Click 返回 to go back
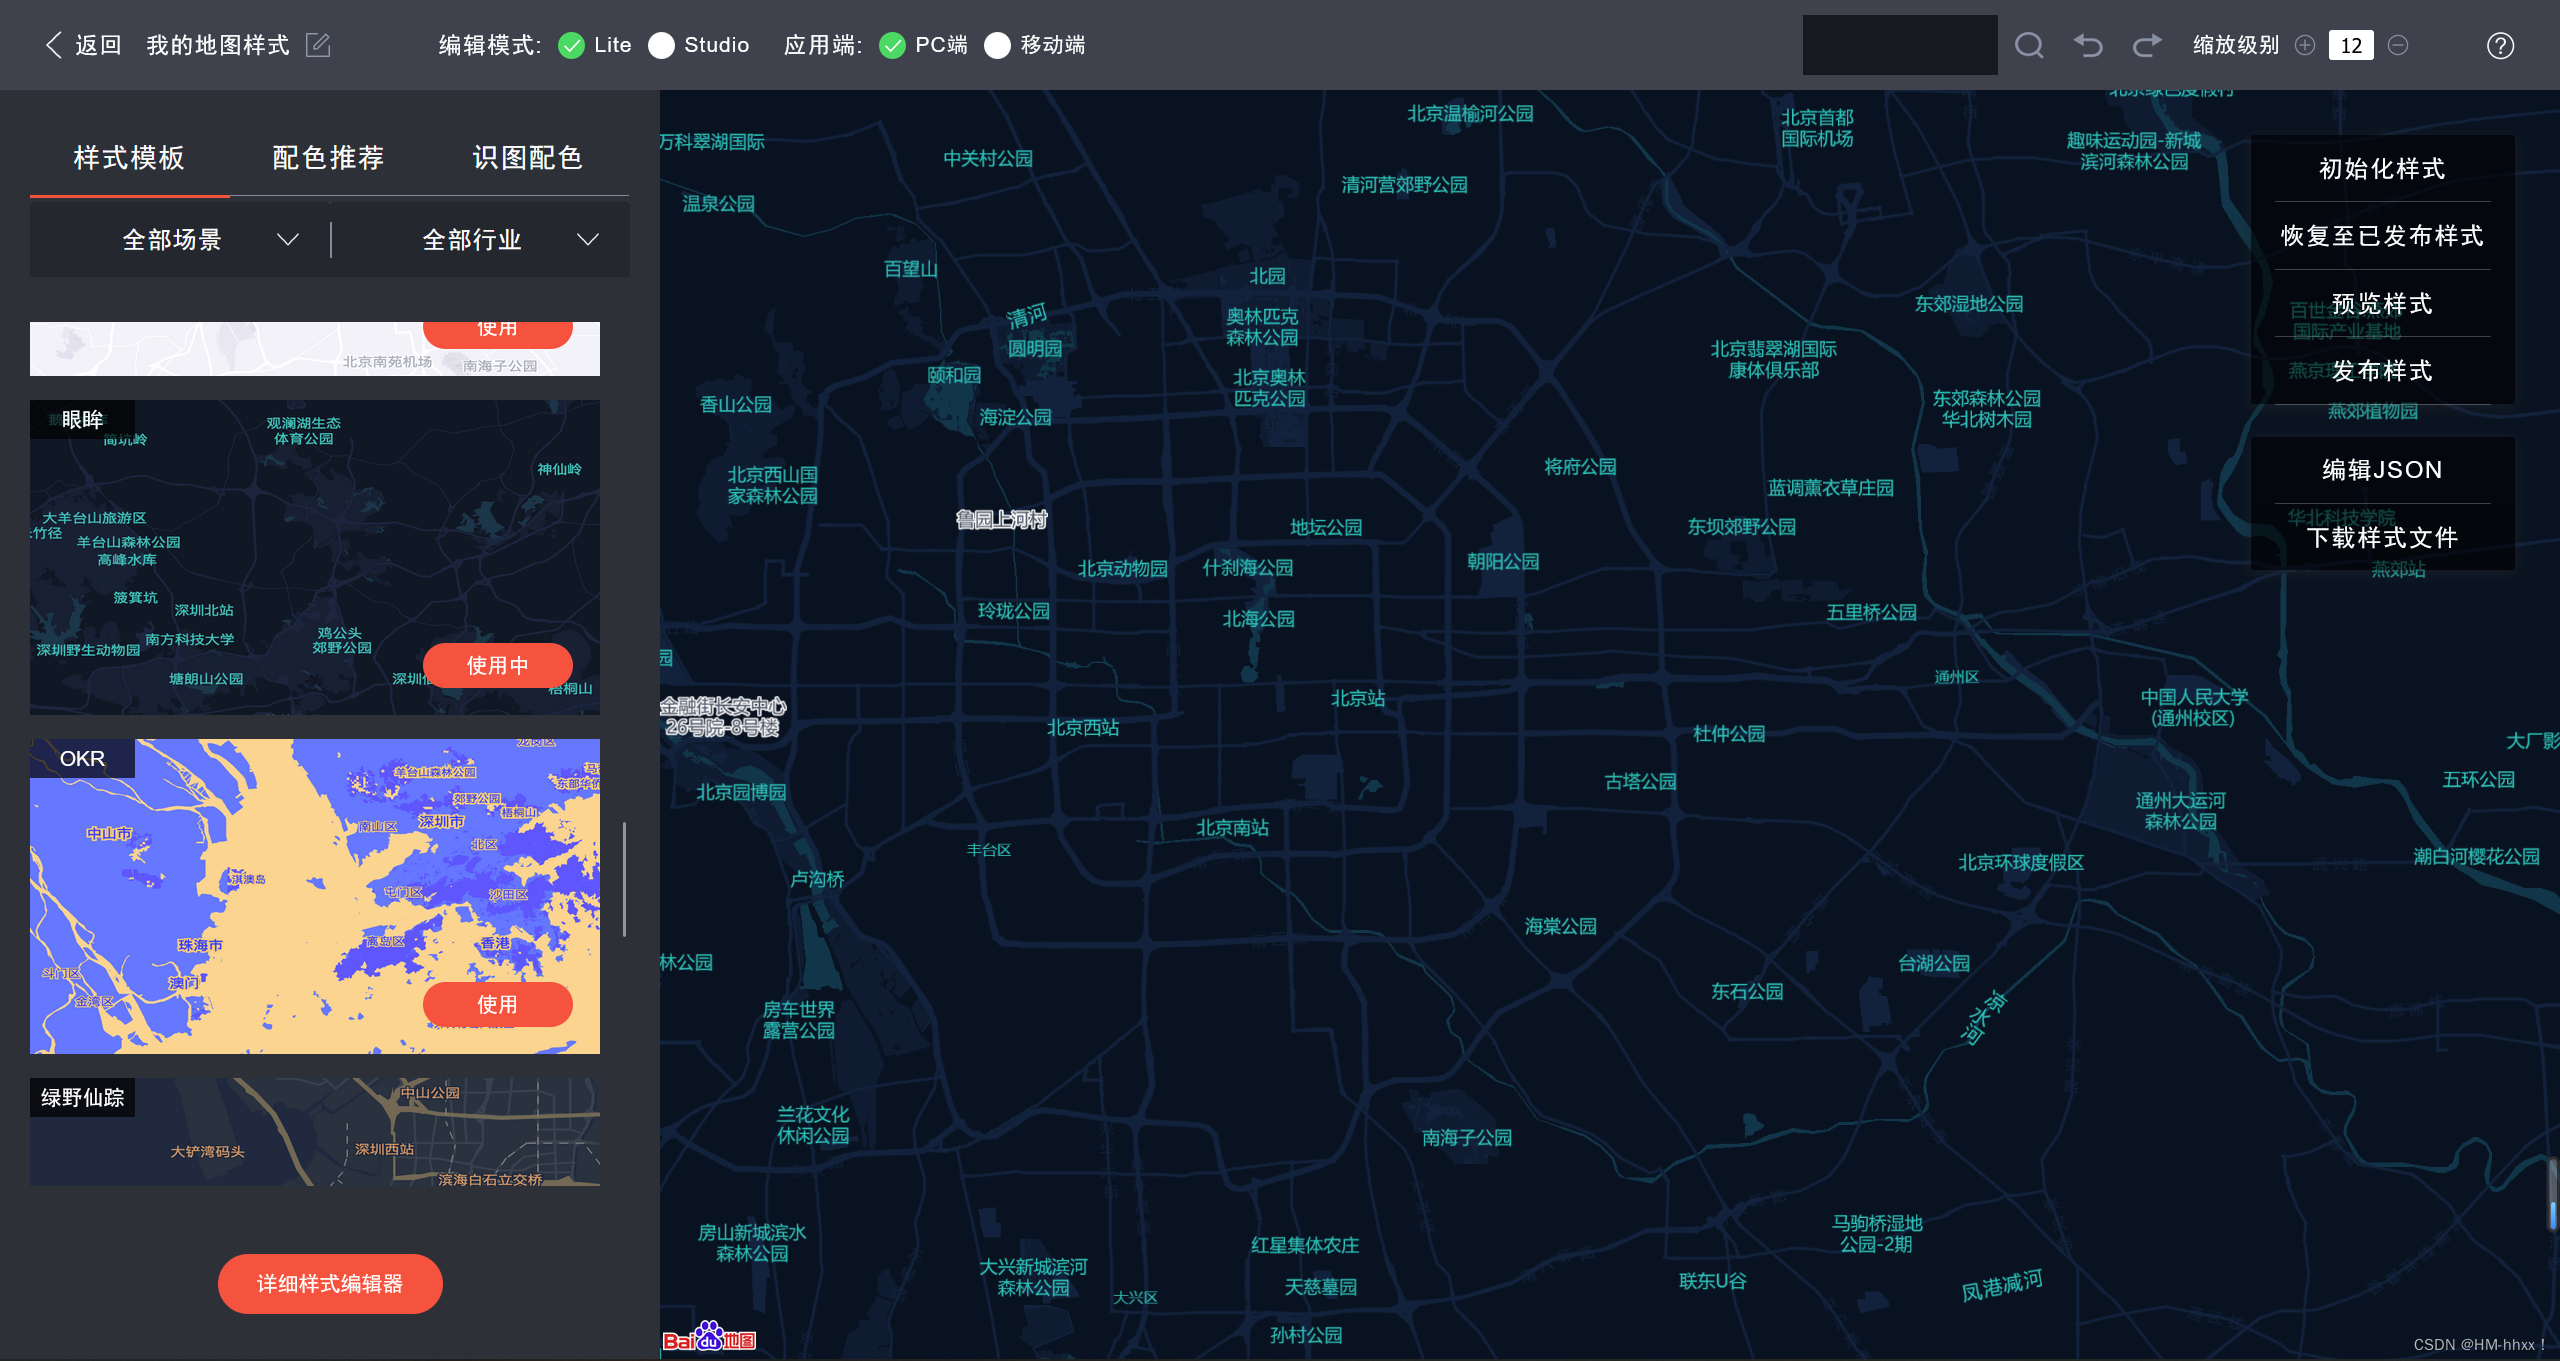The image size is (2560, 1361). (x=99, y=45)
